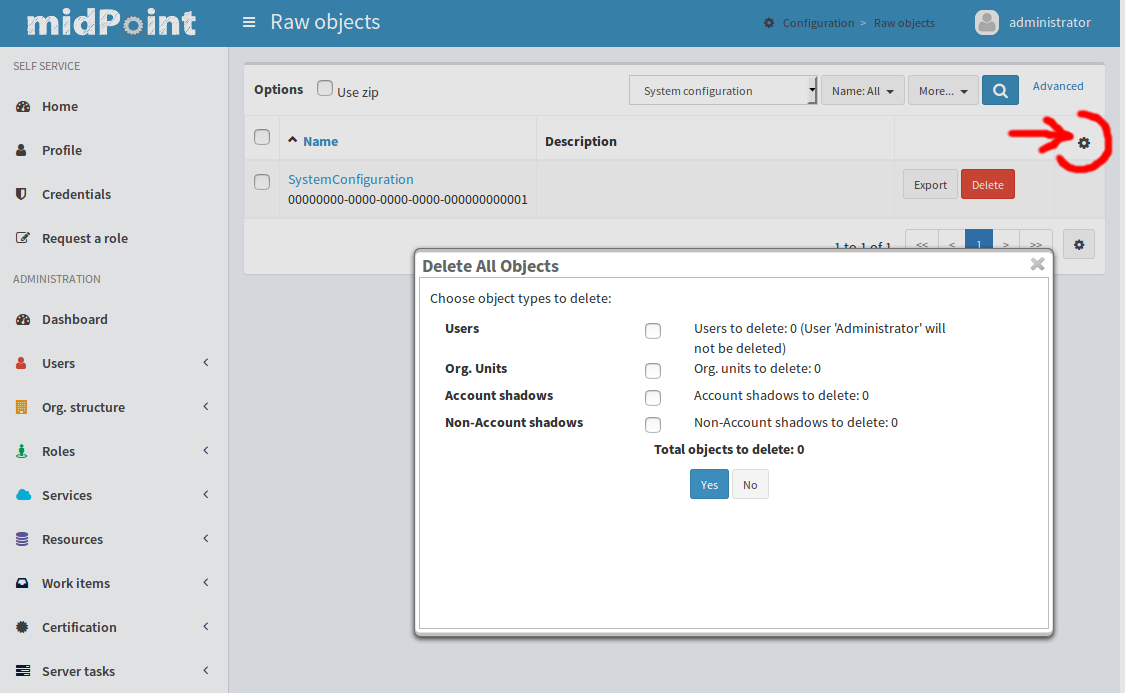Select the SystemConfiguration row checkbox
Image resolution: width=1125 pixels, height=693 pixels.
point(262,182)
